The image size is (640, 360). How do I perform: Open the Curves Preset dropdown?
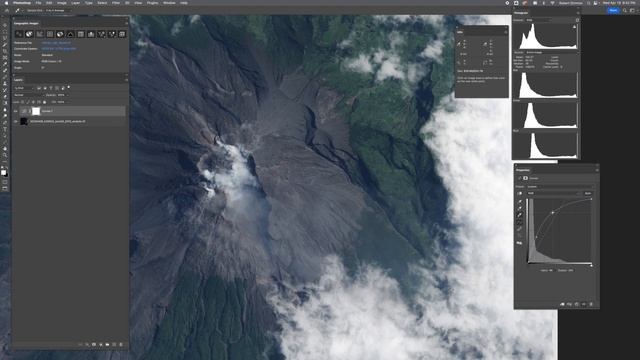pos(560,187)
